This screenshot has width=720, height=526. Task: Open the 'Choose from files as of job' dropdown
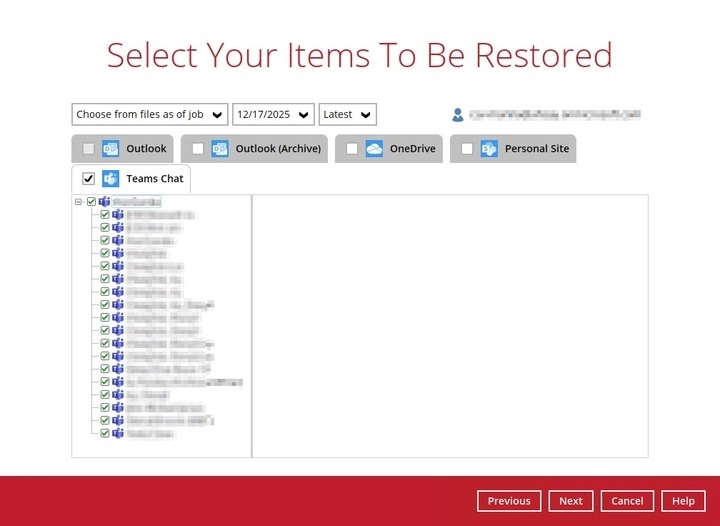(149, 114)
